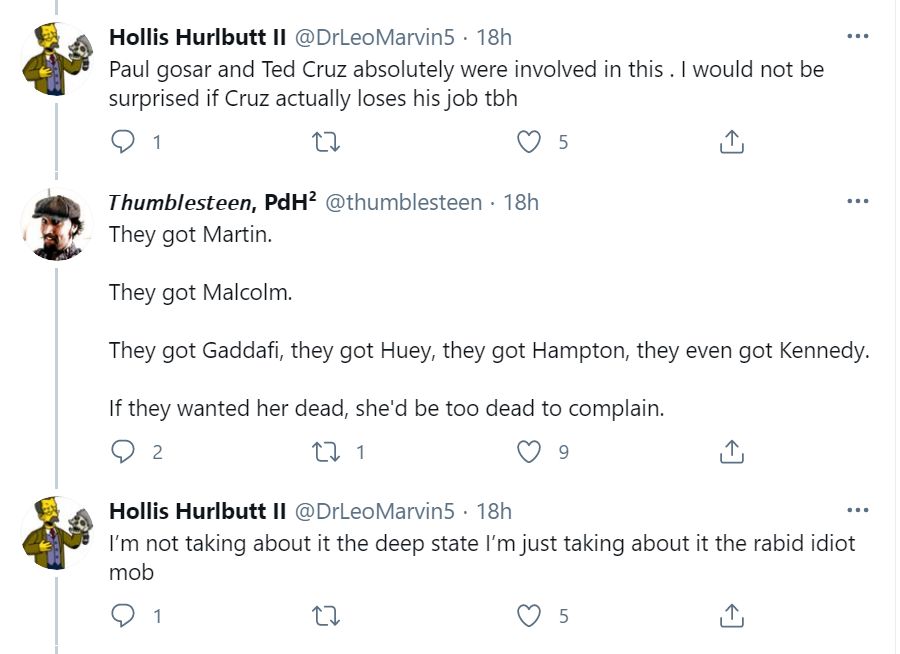Screen dimensions: 900x654
Task: Open more options menu on Thumblesteen's tweet
Action: coord(857,201)
